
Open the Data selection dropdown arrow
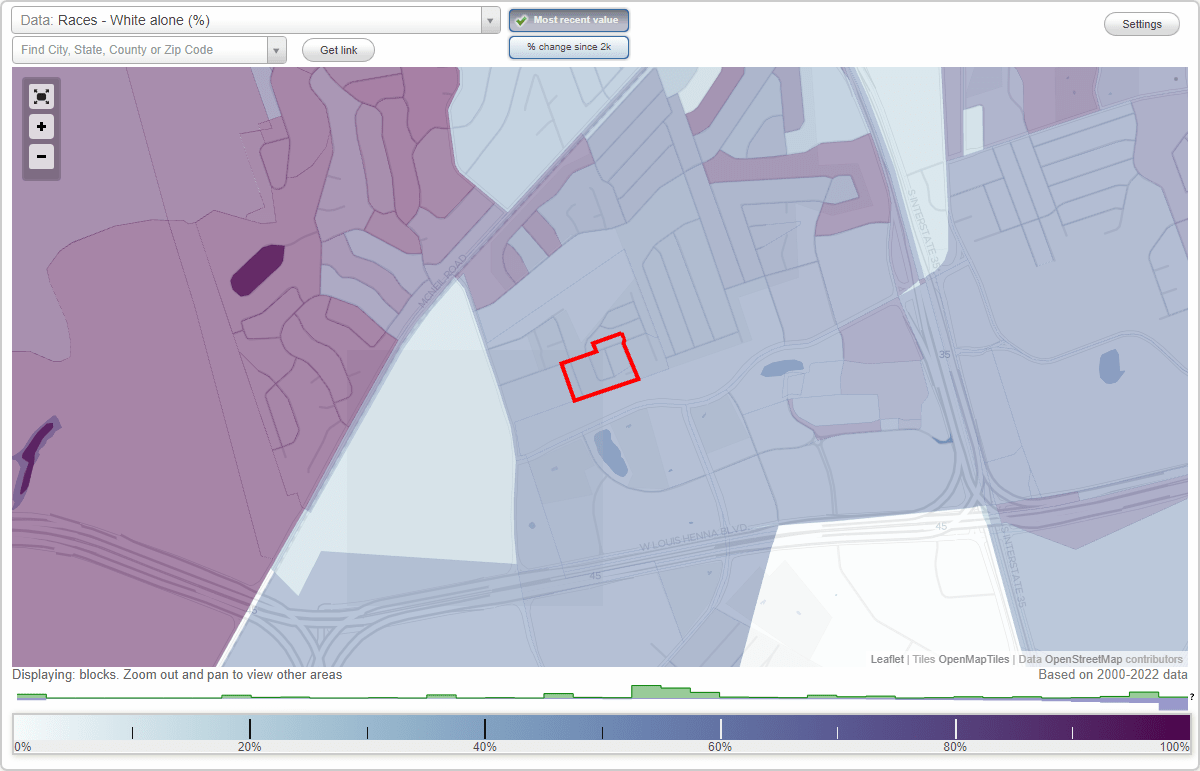[x=490, y=20]
